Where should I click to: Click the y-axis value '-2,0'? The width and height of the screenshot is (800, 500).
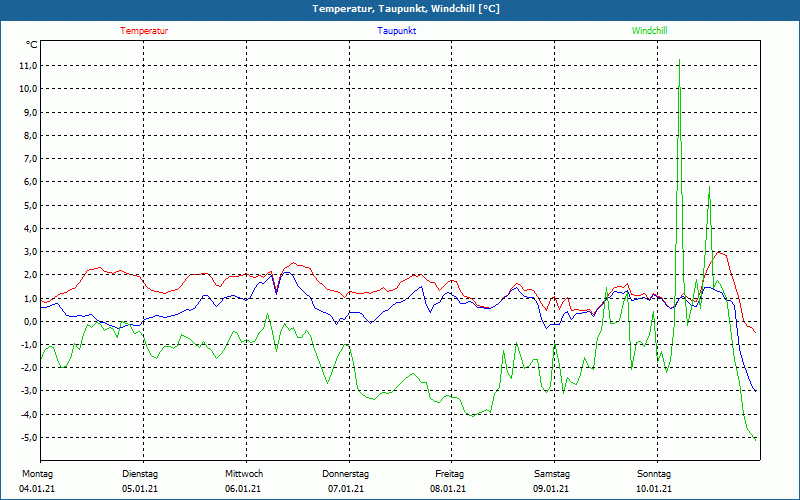[27, 368]
